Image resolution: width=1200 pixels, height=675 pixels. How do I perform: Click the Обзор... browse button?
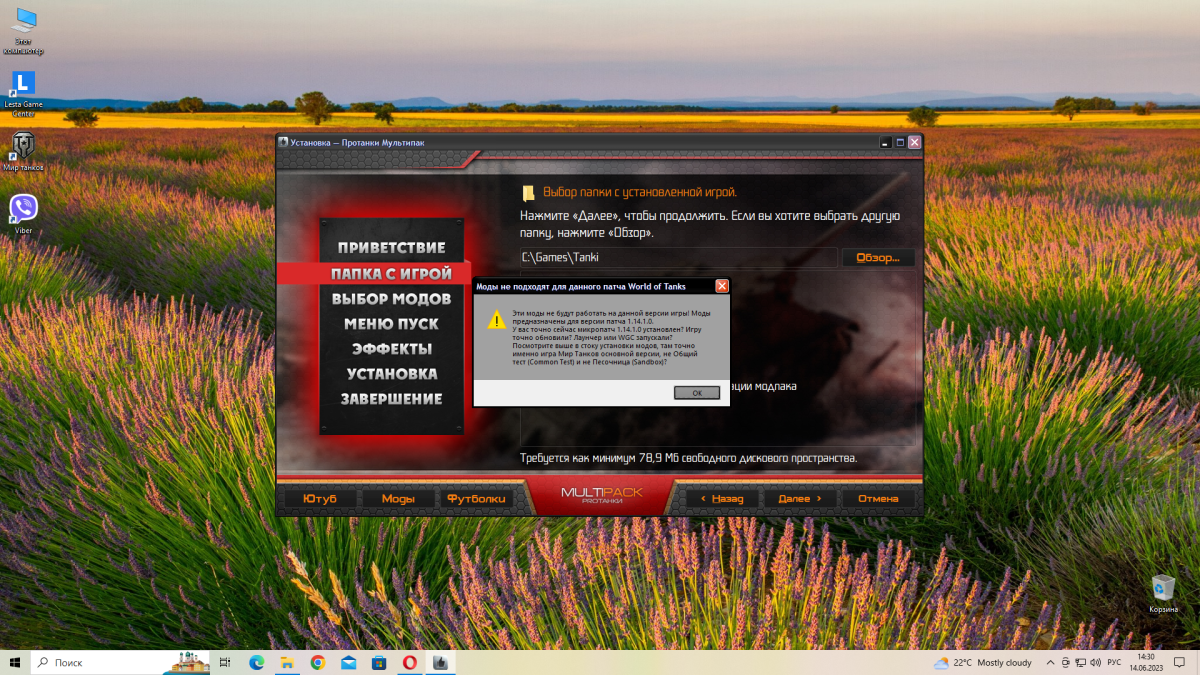878,258
